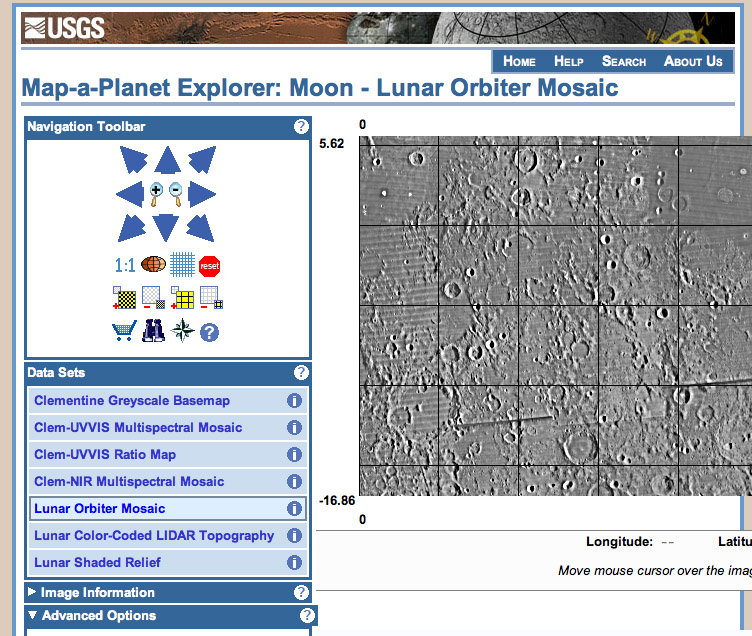Click the zoom out magnifier icon
This screenshot has height=636, width=752.
point(176,193)
